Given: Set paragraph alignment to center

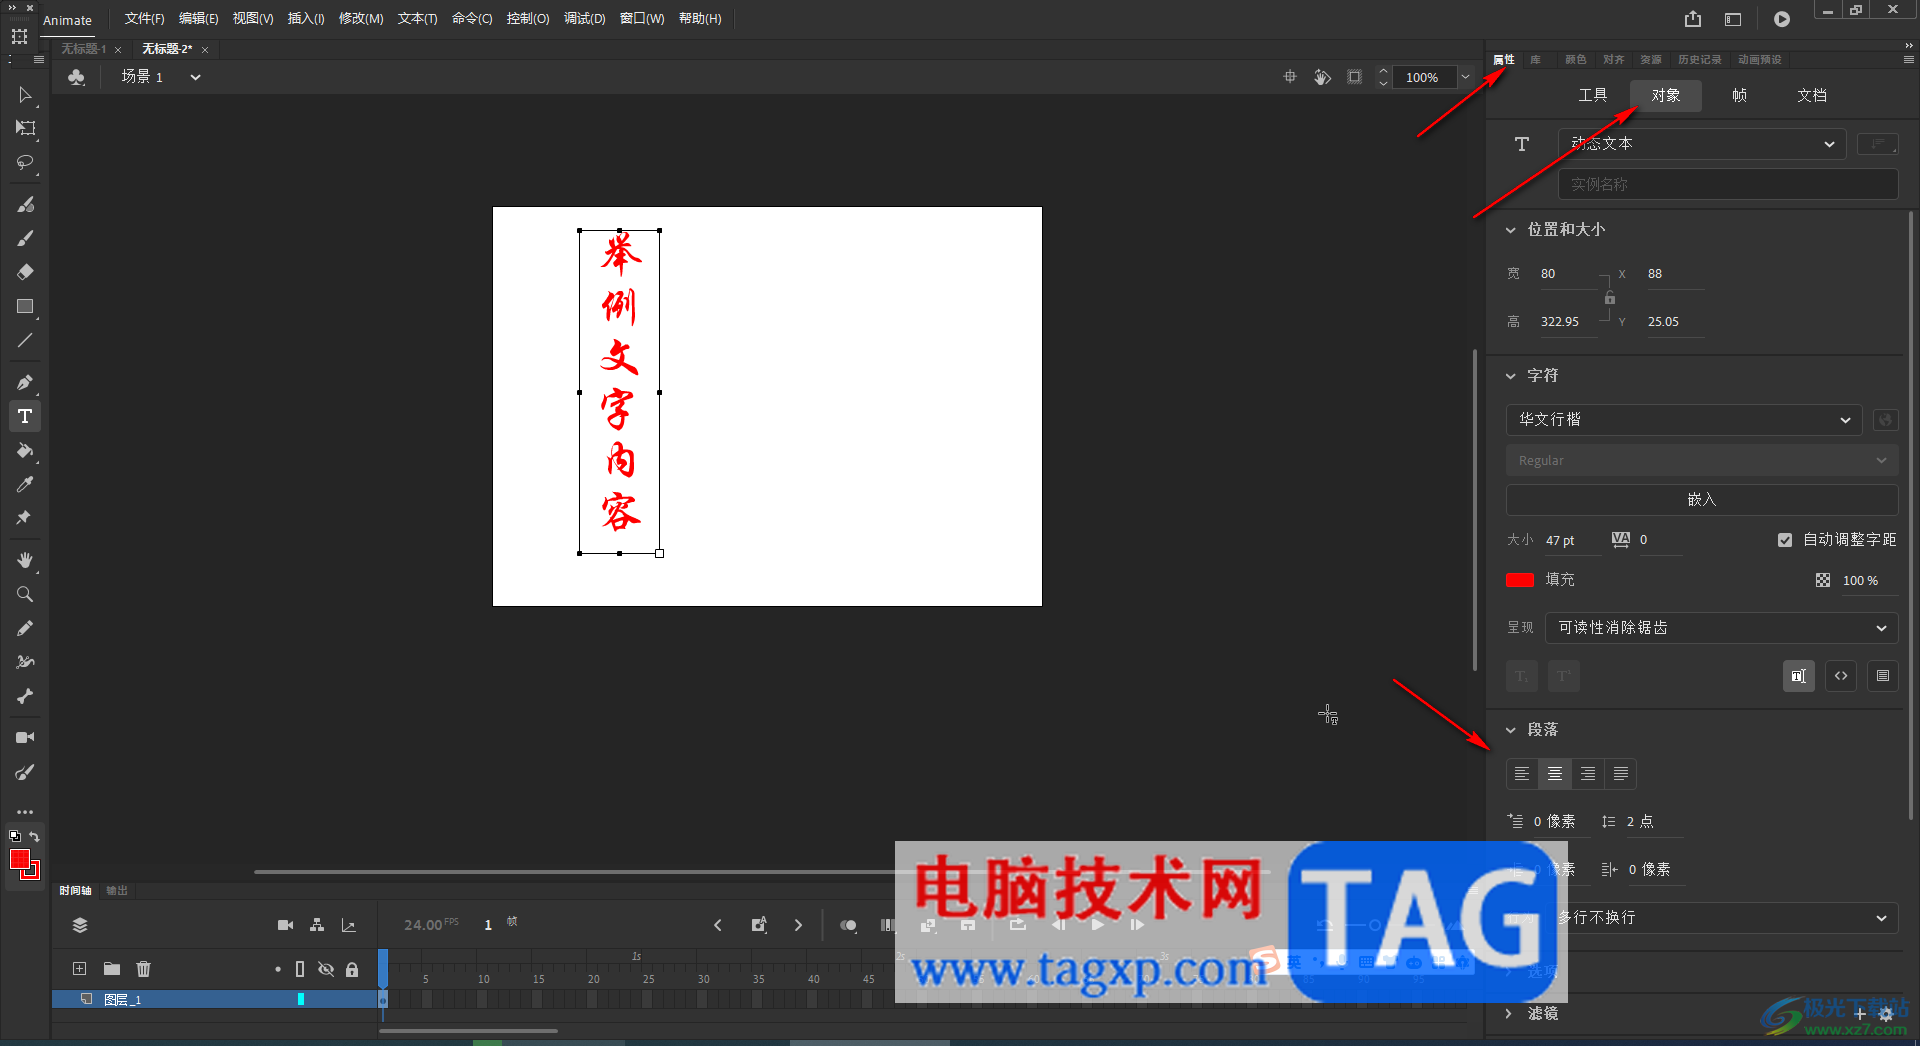Looking at the screenshot, I should (1555, 773).
